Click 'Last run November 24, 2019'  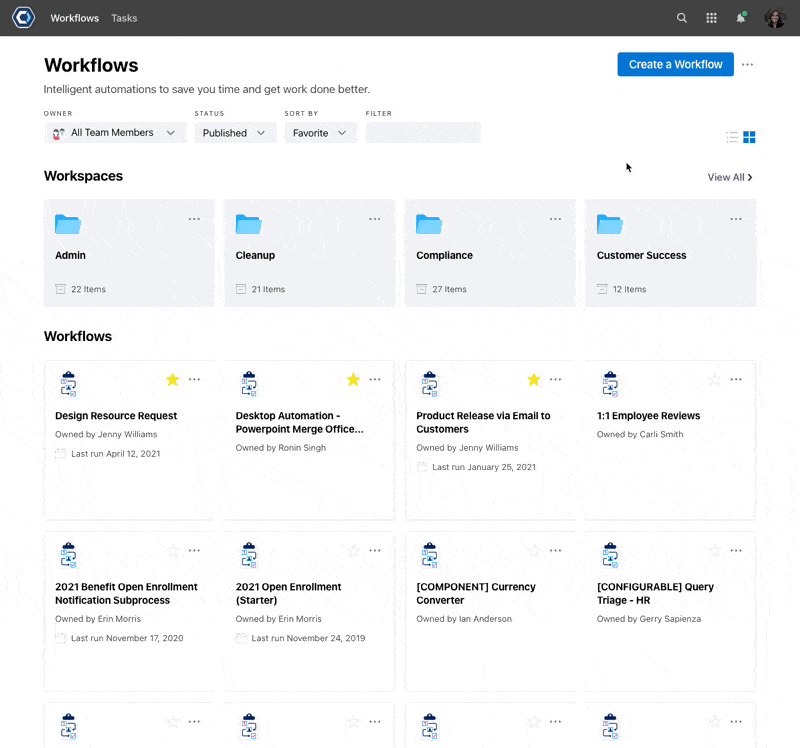click(308, 638)
